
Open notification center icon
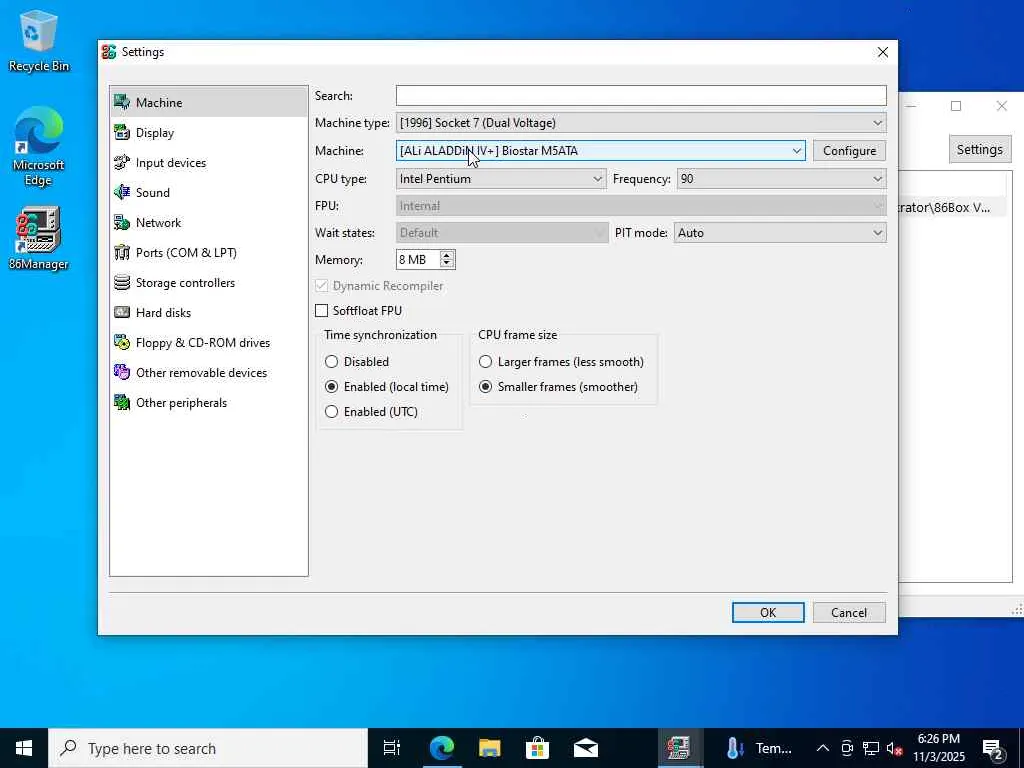pos(993,748)
